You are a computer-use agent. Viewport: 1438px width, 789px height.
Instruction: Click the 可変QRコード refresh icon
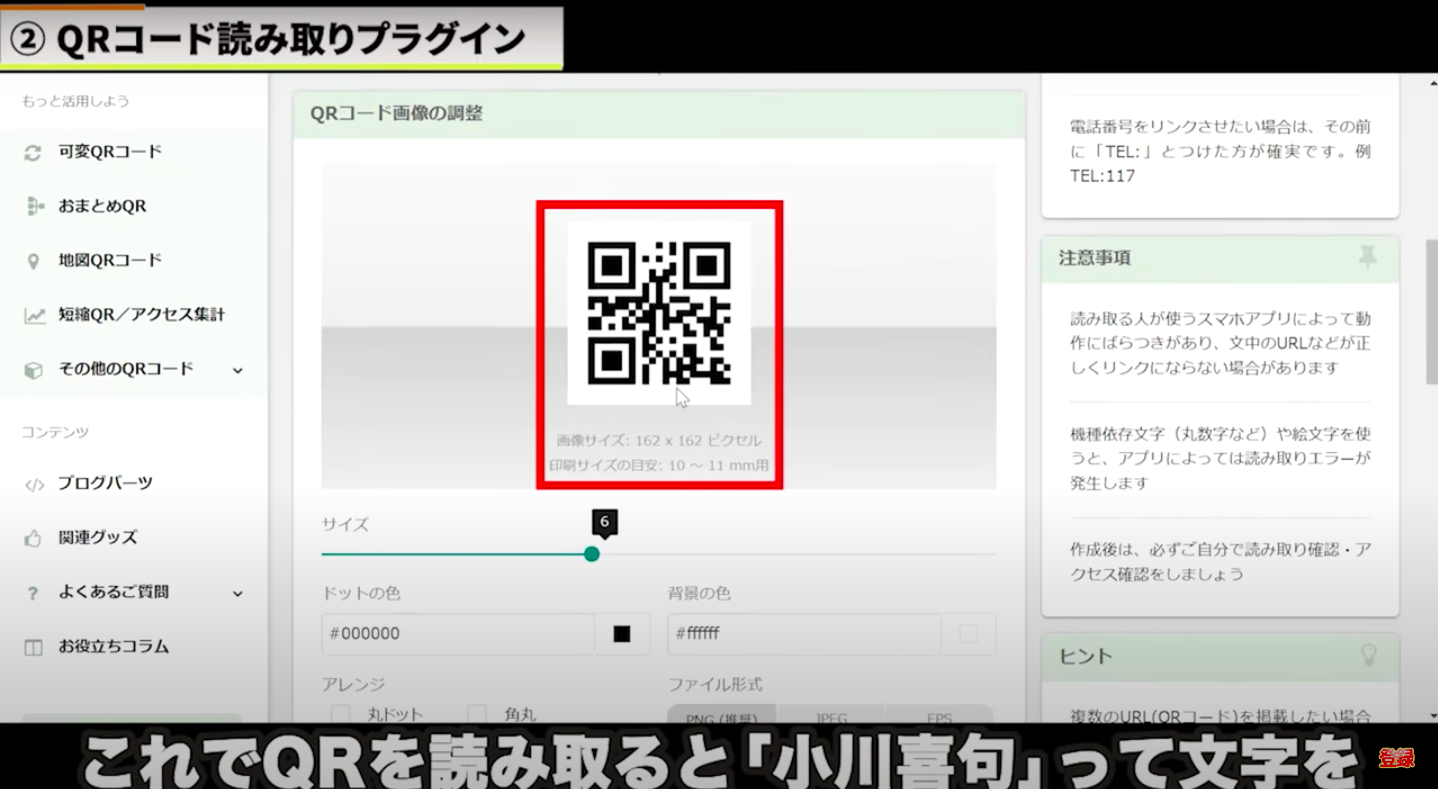pyautogui.click(x=33, y=153)
